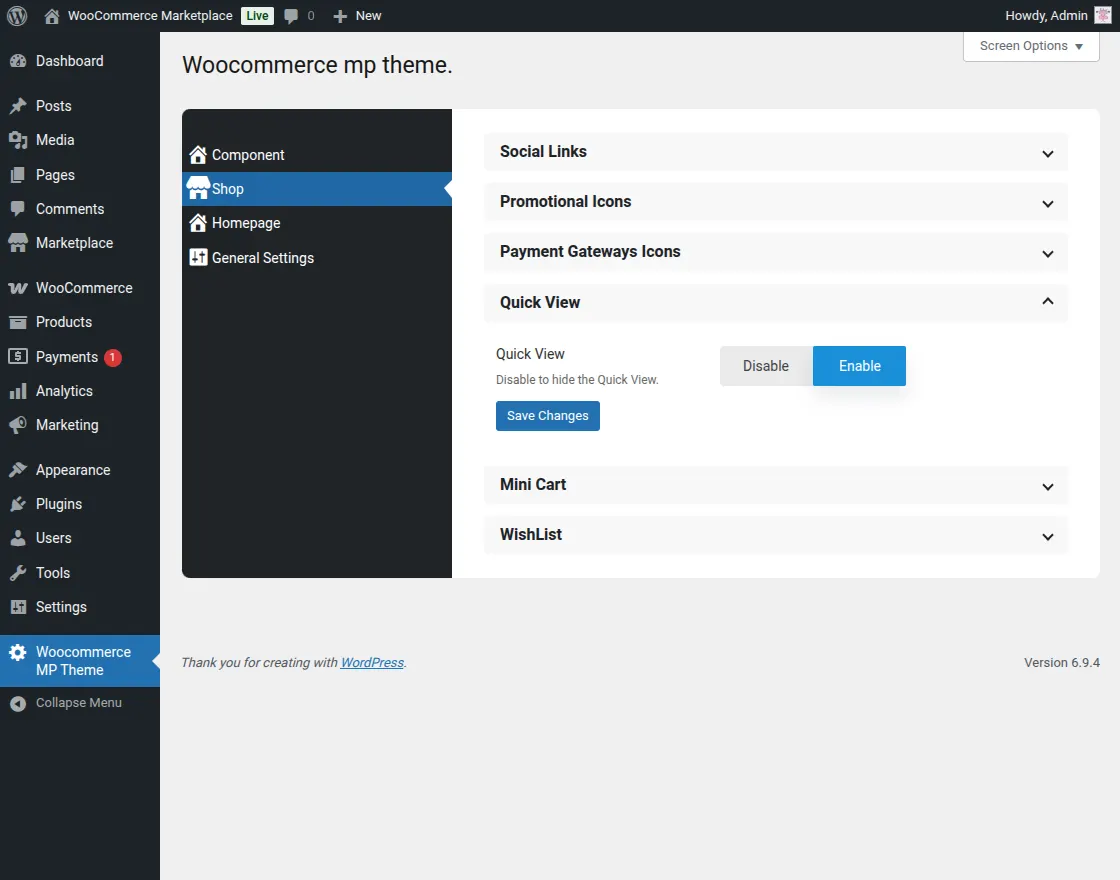Open the Shop tab label
The width and height of the screenshot is (1120, 880).
[x=228, y=189]
